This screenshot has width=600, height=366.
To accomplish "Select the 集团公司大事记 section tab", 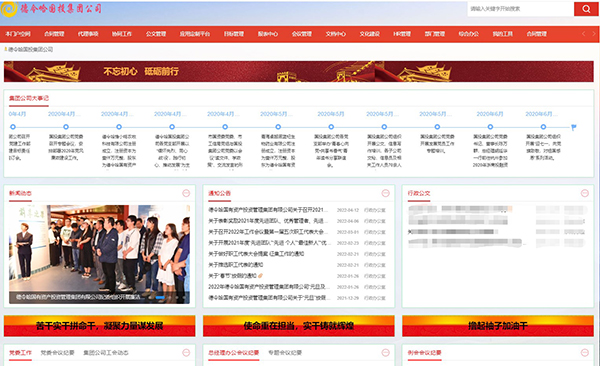I will pyautogui.click(x=29, y=98).
